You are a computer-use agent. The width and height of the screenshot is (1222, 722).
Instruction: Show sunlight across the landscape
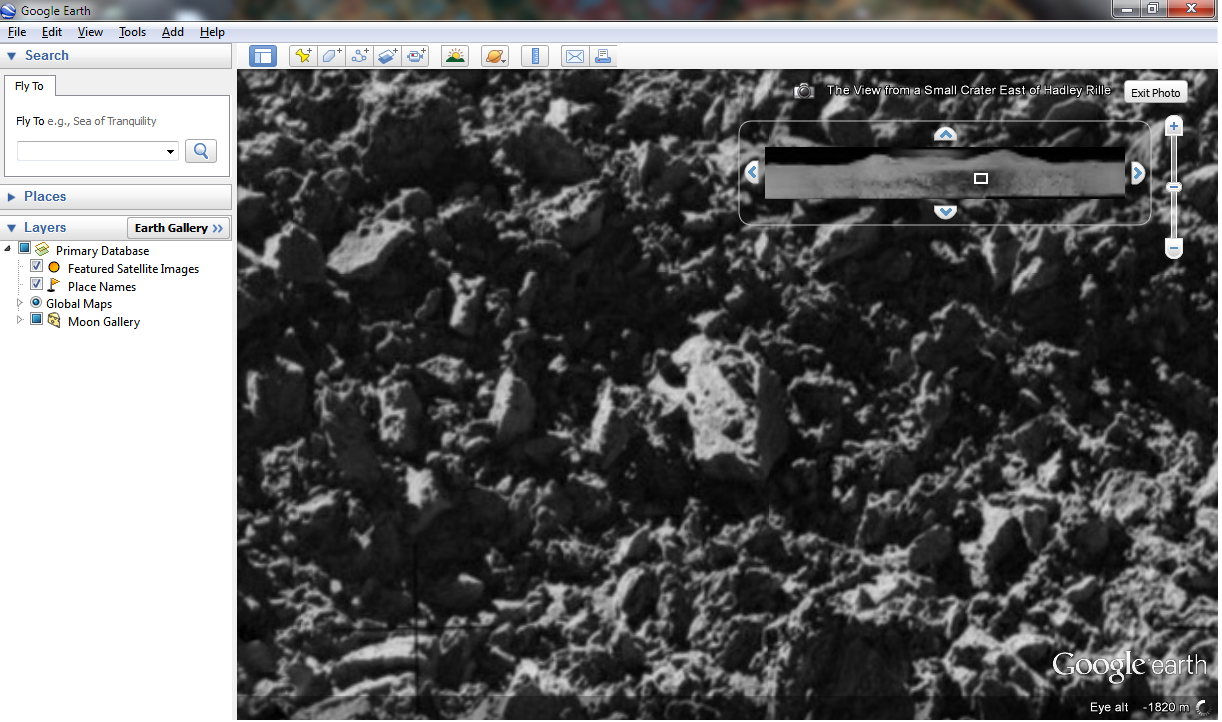455,56
